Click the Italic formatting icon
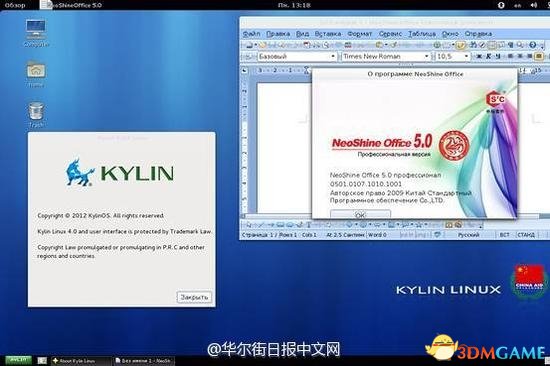 tap(488, 56)
